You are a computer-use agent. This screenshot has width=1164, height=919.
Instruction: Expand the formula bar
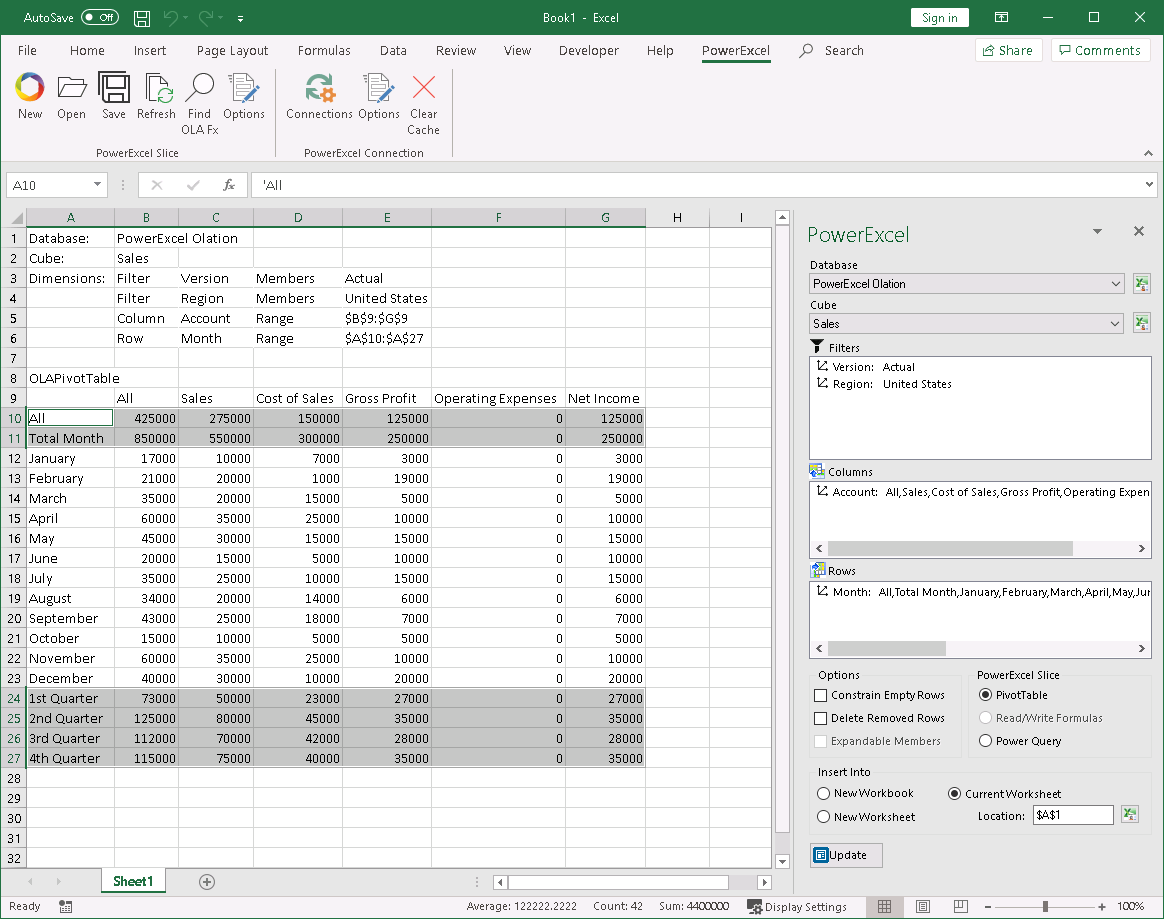click(x=1149, y=184)
